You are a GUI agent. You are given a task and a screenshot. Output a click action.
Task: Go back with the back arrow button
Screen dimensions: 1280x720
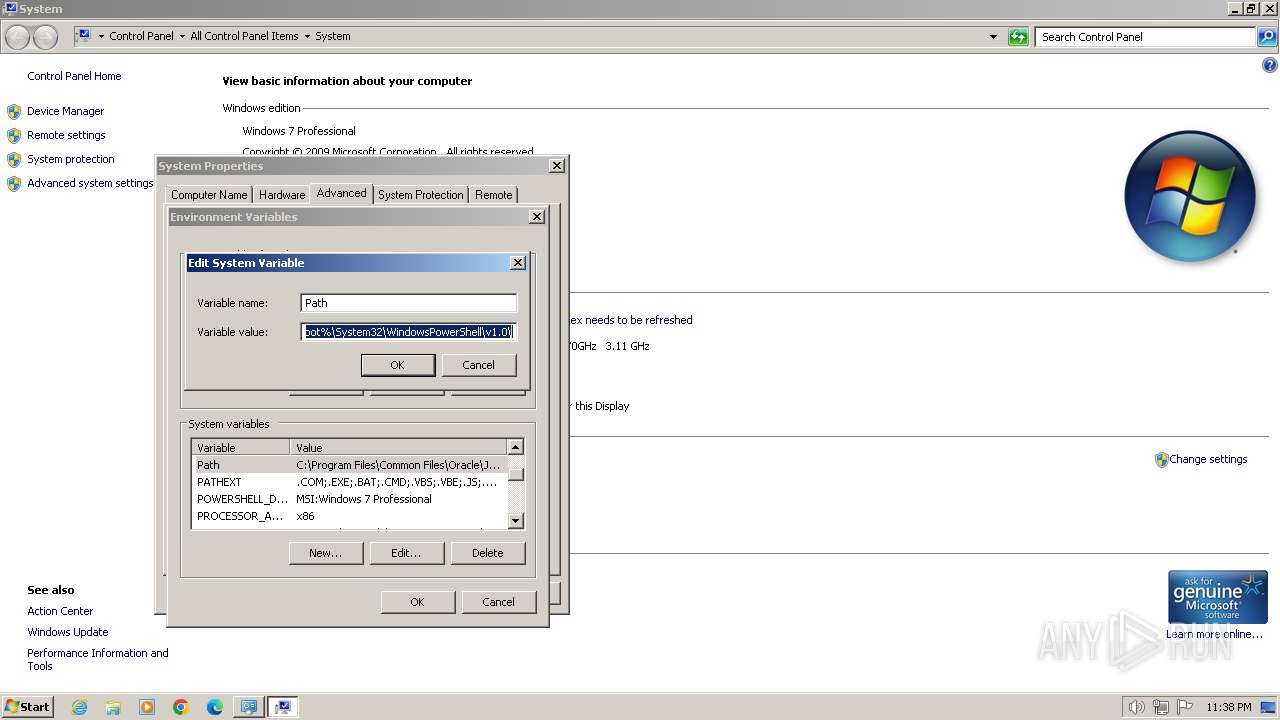(18, 37)
